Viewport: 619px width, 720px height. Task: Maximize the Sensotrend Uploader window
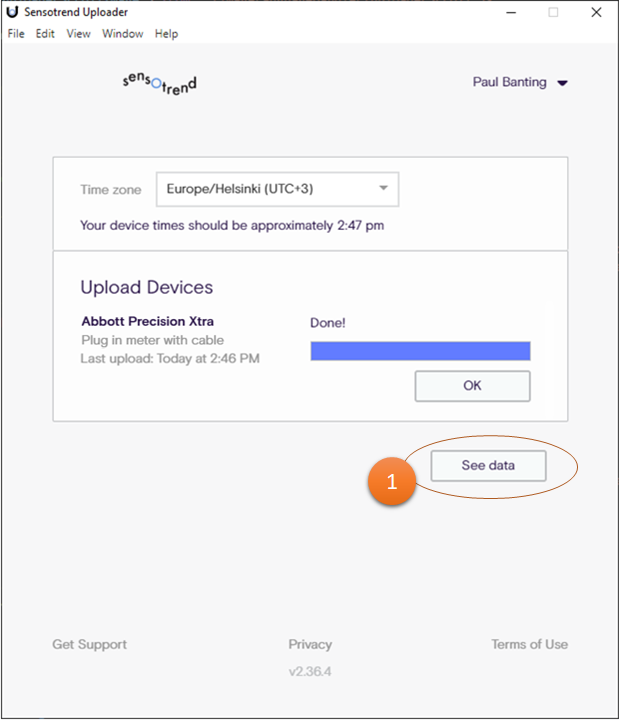point(553,13)
